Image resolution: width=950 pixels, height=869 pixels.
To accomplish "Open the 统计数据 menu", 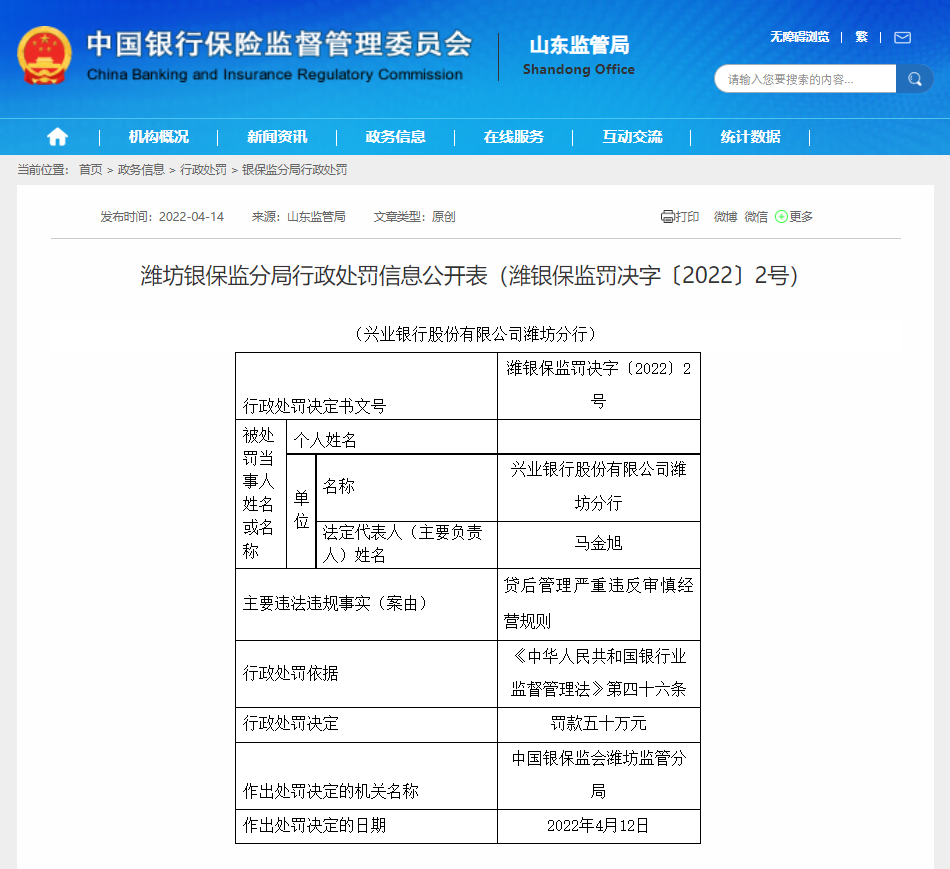I will pos(750,137).
